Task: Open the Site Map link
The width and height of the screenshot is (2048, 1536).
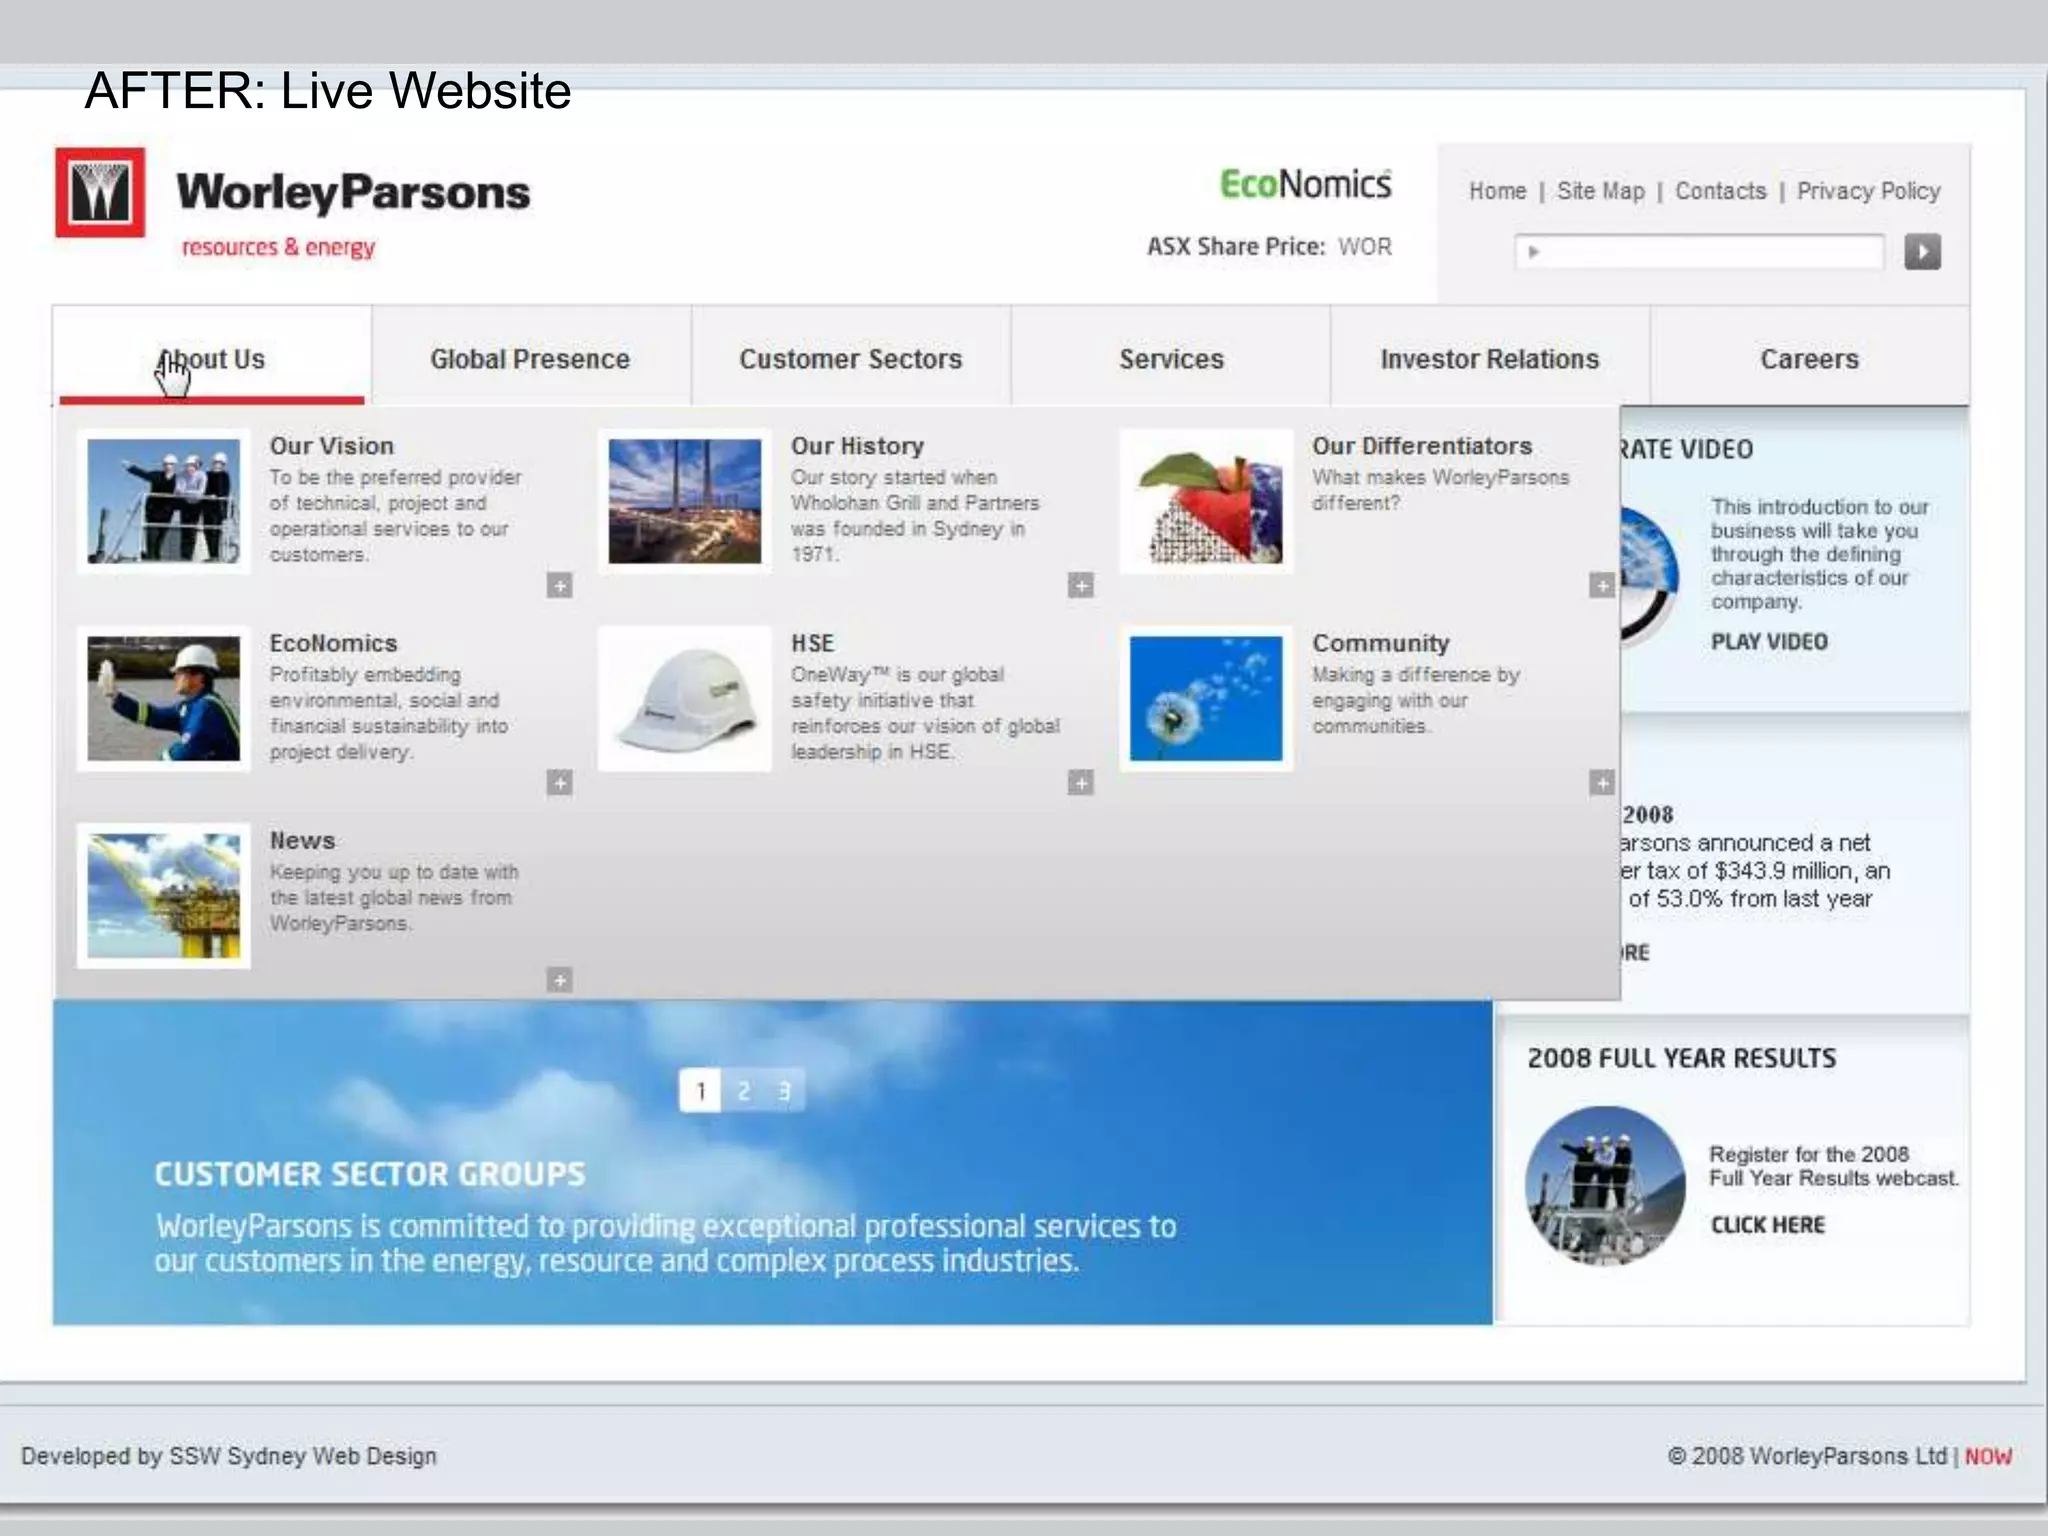Action: (x=1600, y=191)
